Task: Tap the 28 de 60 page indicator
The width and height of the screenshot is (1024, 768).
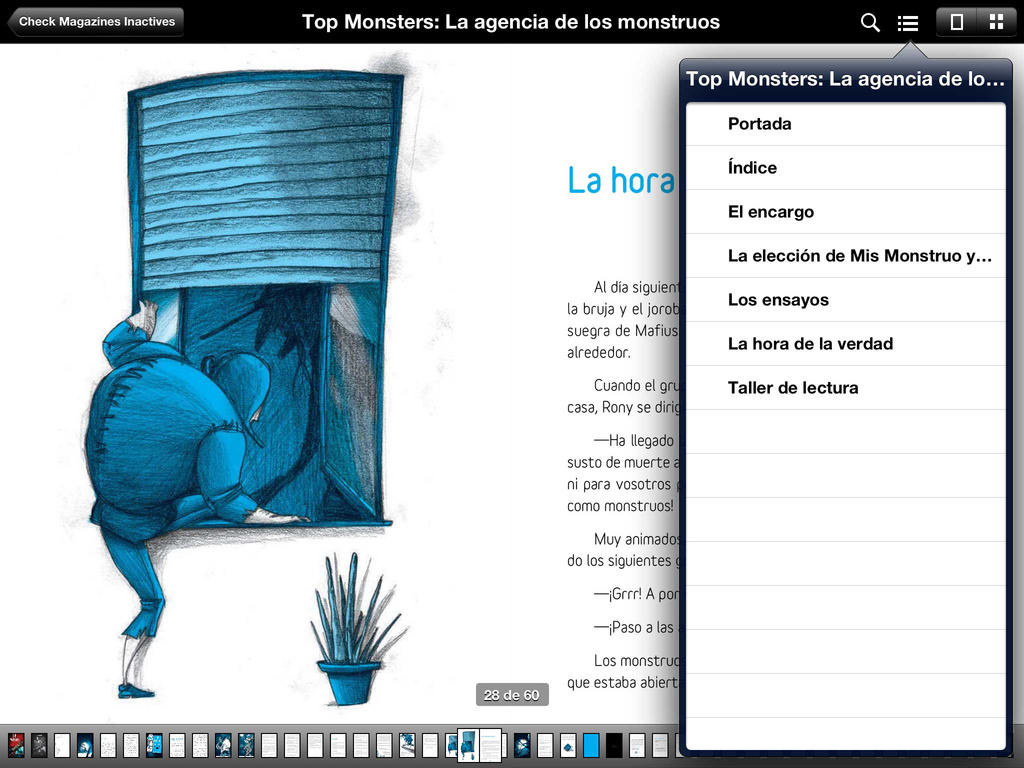Action: [x=511, y=695]
